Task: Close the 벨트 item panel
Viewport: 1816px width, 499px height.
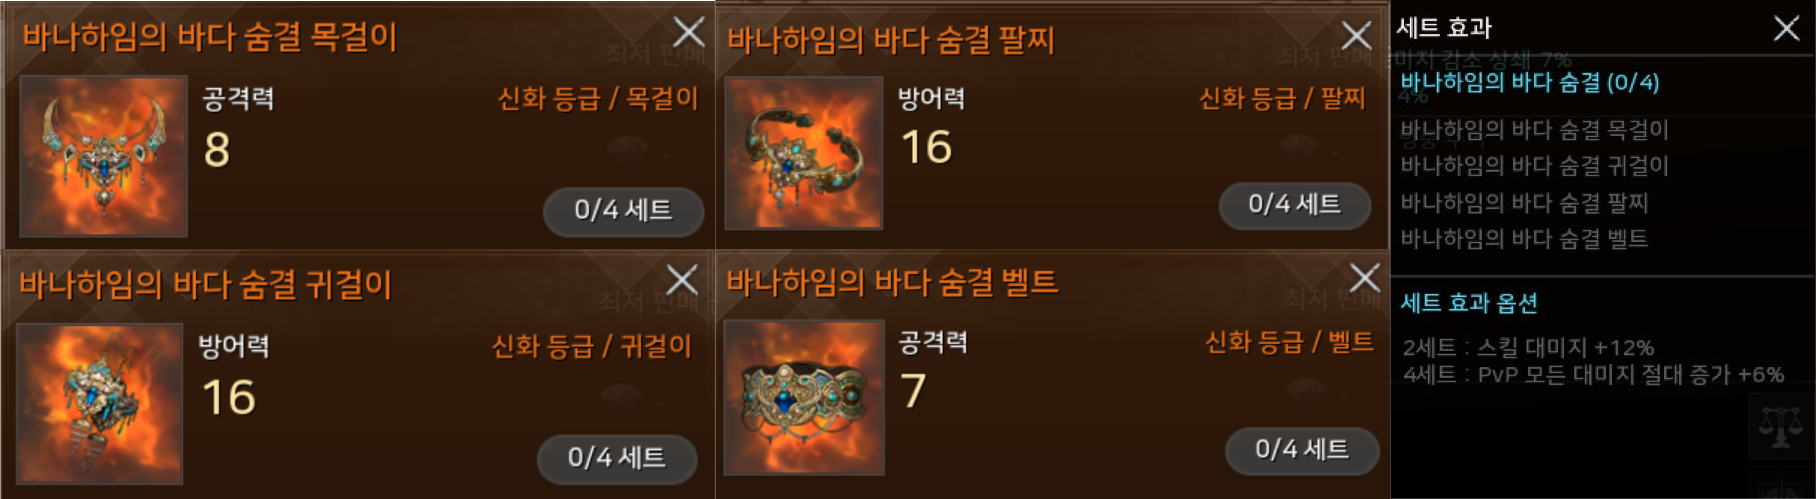Action: (x=1364, y=278)
